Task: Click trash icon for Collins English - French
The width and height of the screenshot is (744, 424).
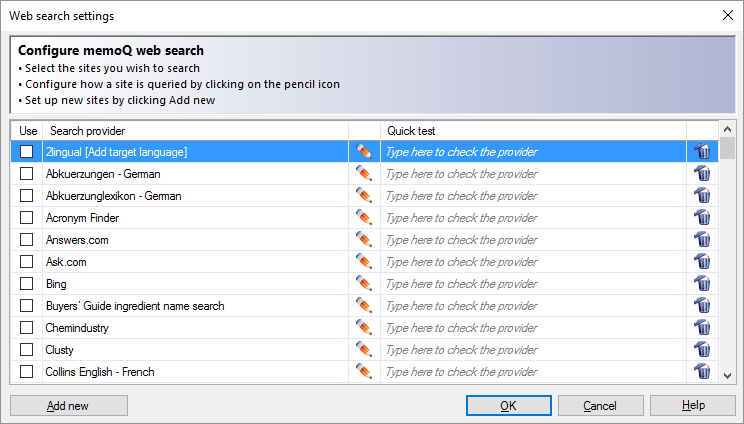Action: click(703, 372)
